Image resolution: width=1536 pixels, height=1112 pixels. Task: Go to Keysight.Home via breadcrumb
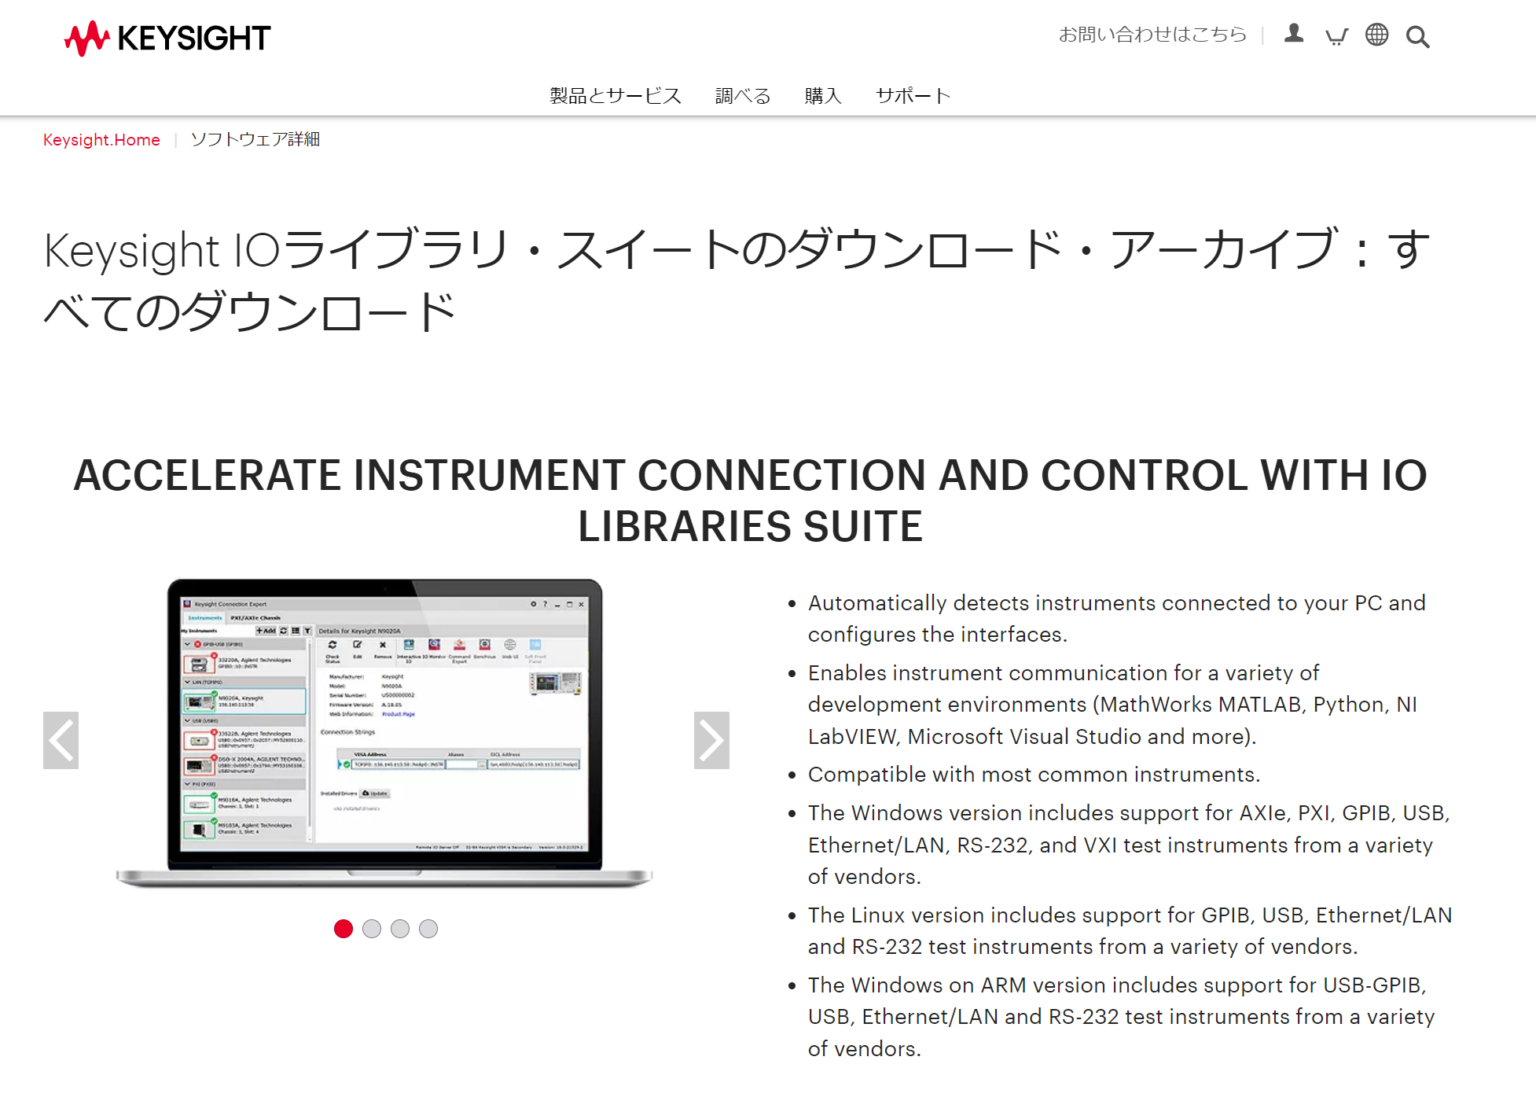tap(101, 139)
